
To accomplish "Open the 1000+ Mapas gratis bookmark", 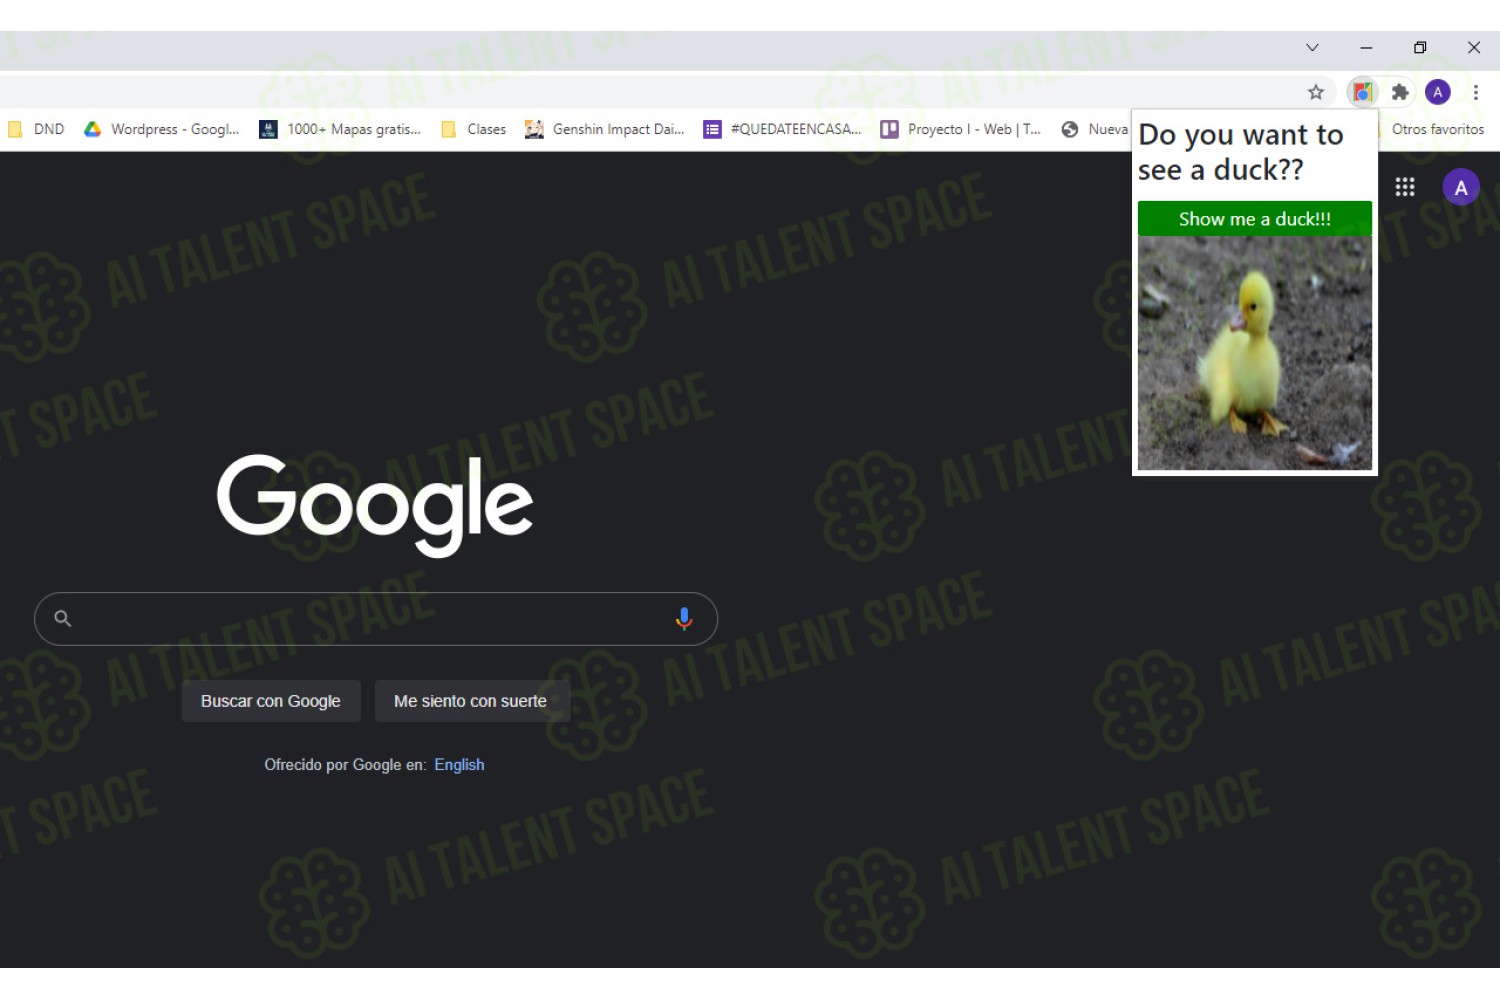I will 340,129.
